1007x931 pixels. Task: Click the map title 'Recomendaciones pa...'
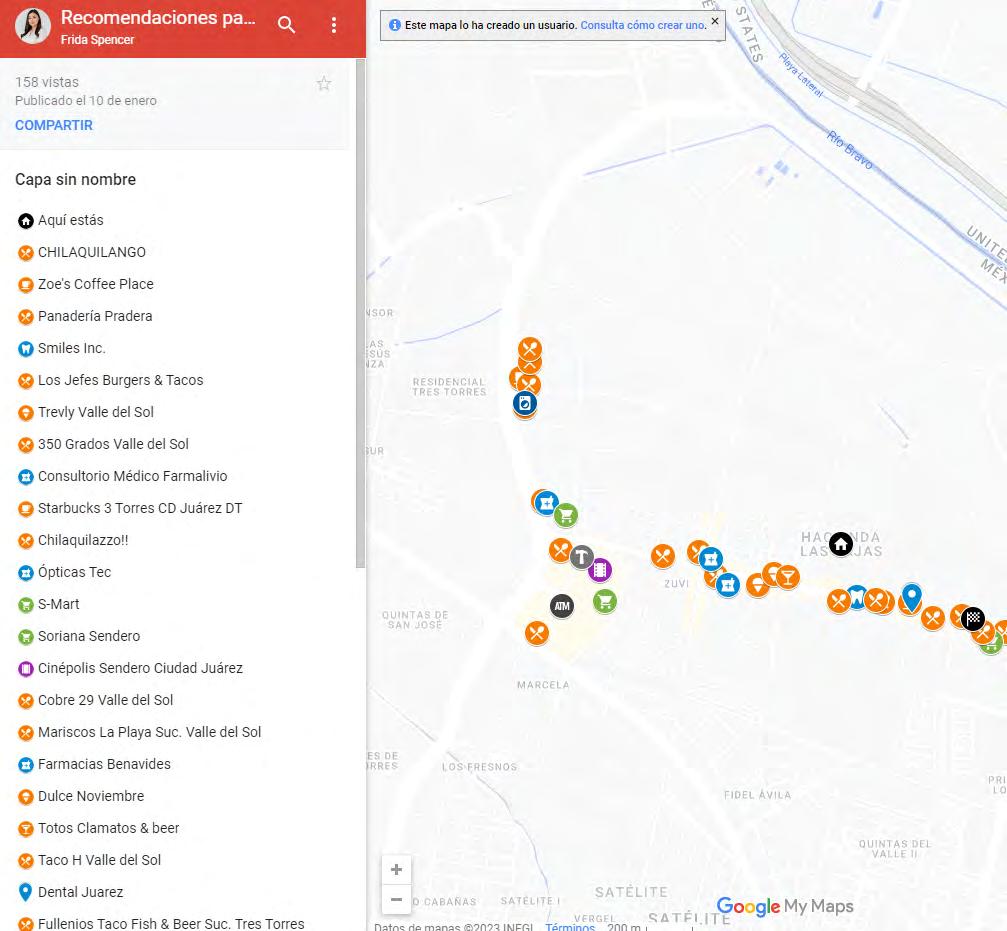pos(158,18)
